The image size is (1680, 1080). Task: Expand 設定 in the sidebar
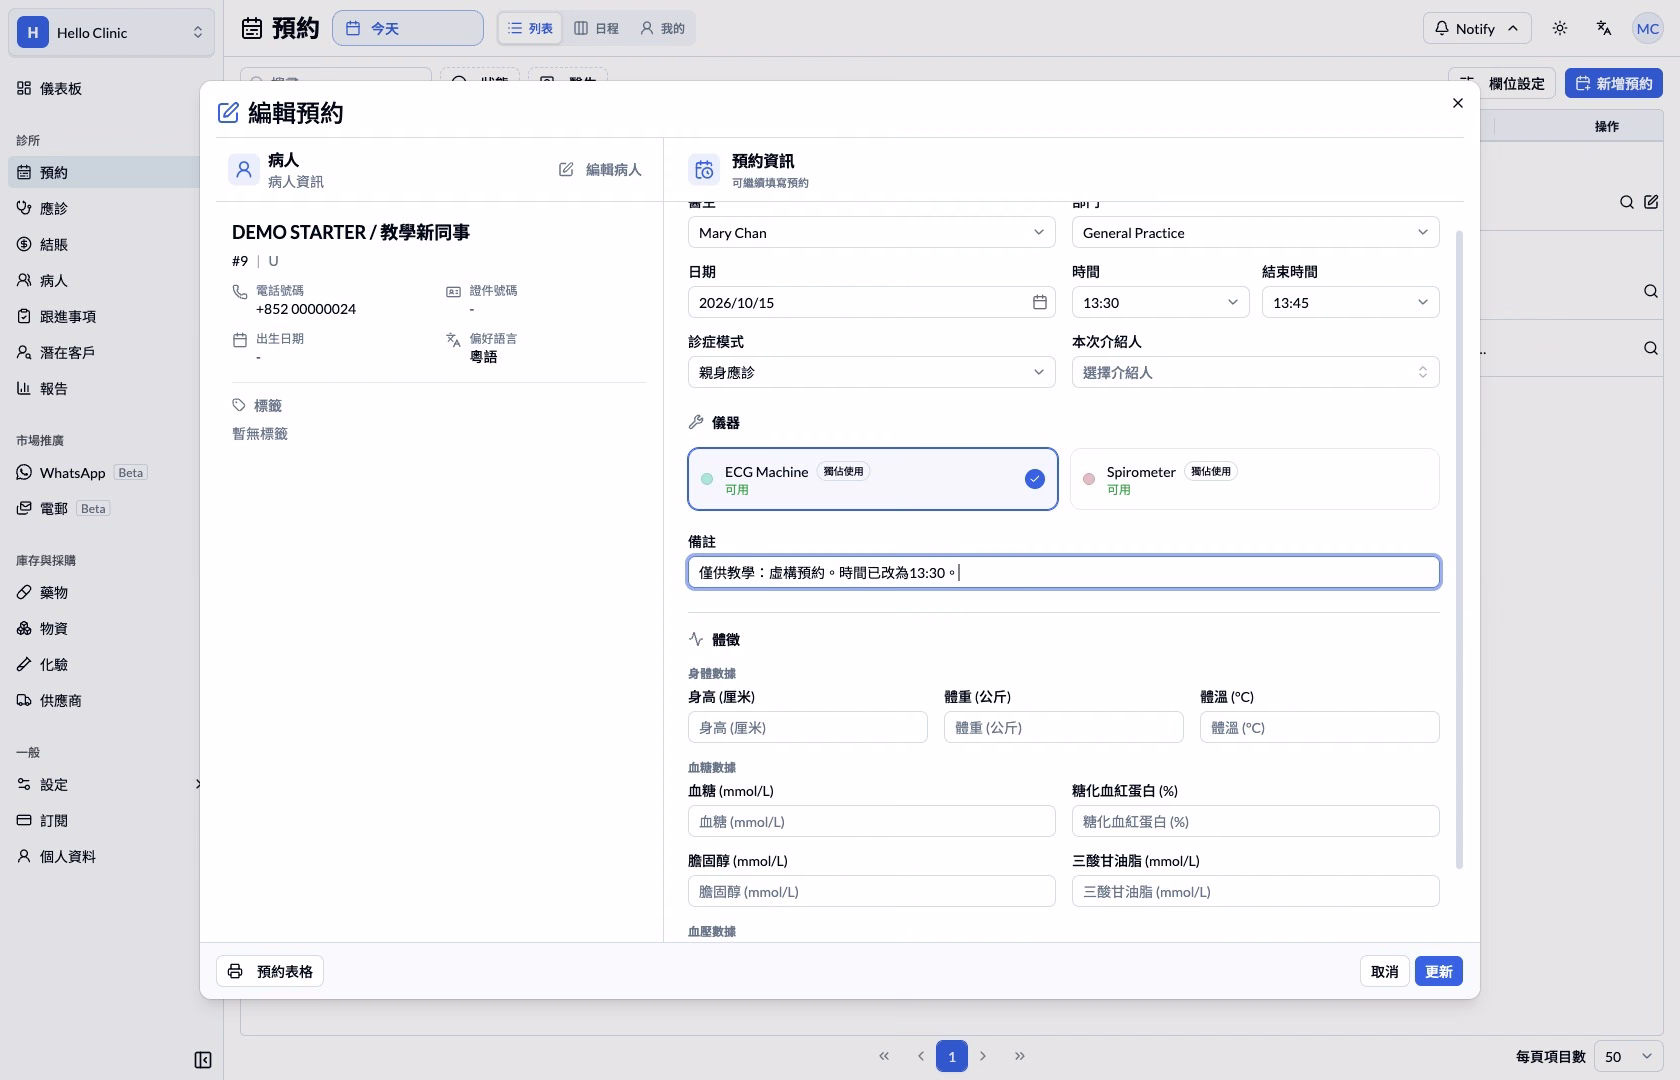pyautogui.click(x=104, y=784)
